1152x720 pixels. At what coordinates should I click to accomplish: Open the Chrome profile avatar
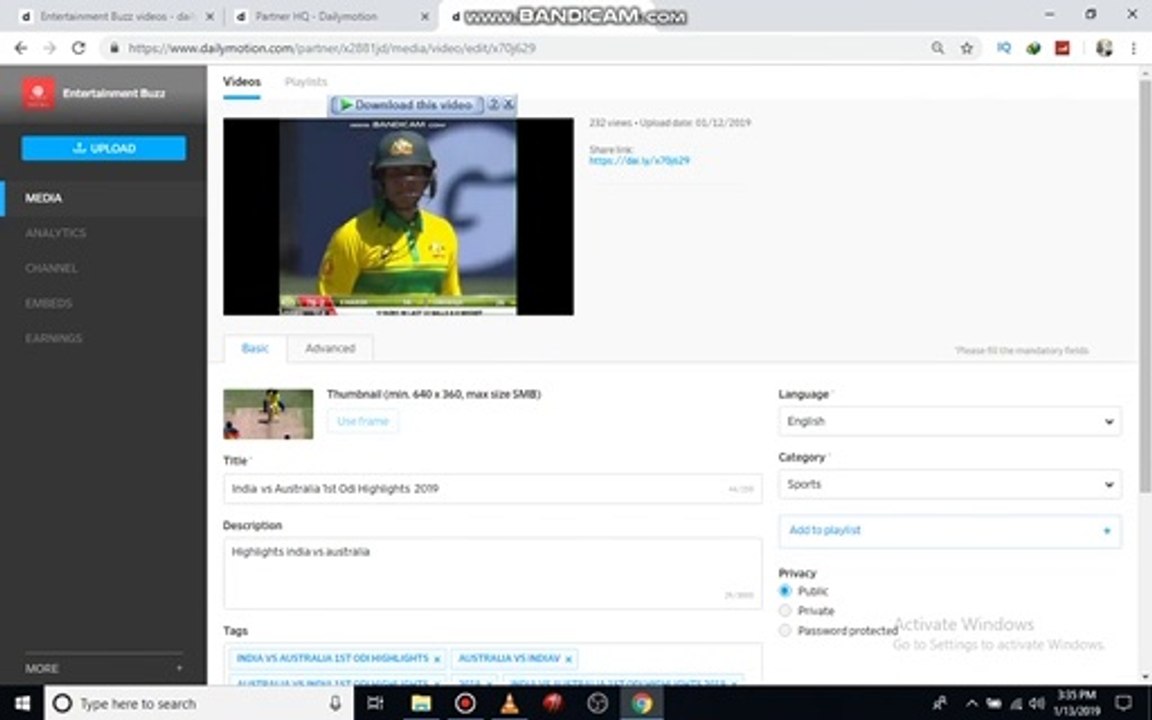click(1104, 48)
